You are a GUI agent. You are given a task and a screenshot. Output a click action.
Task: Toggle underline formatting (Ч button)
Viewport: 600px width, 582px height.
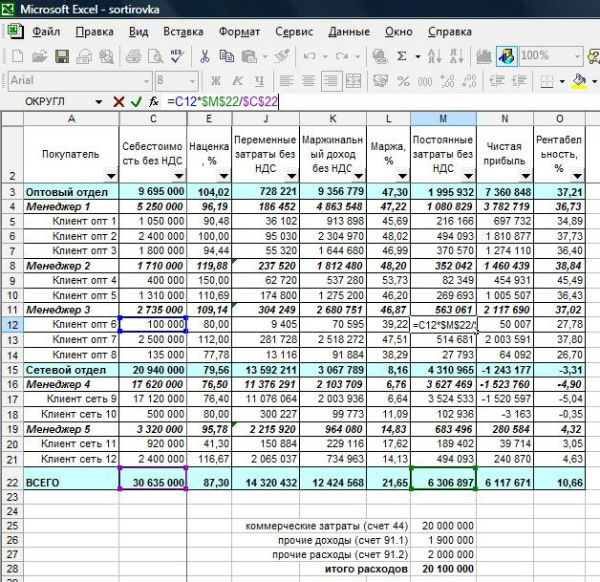(259, 80)
